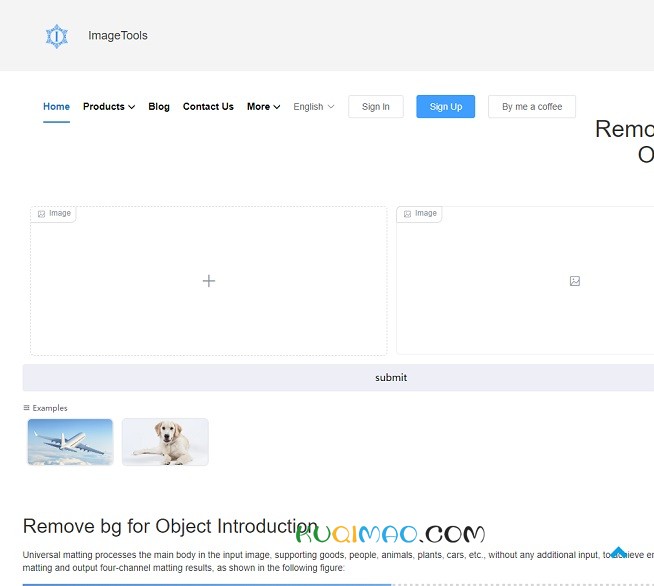Click the small image icon on right Image label
Viewport: 654px width, 586px height.
(x=407, y=214)
